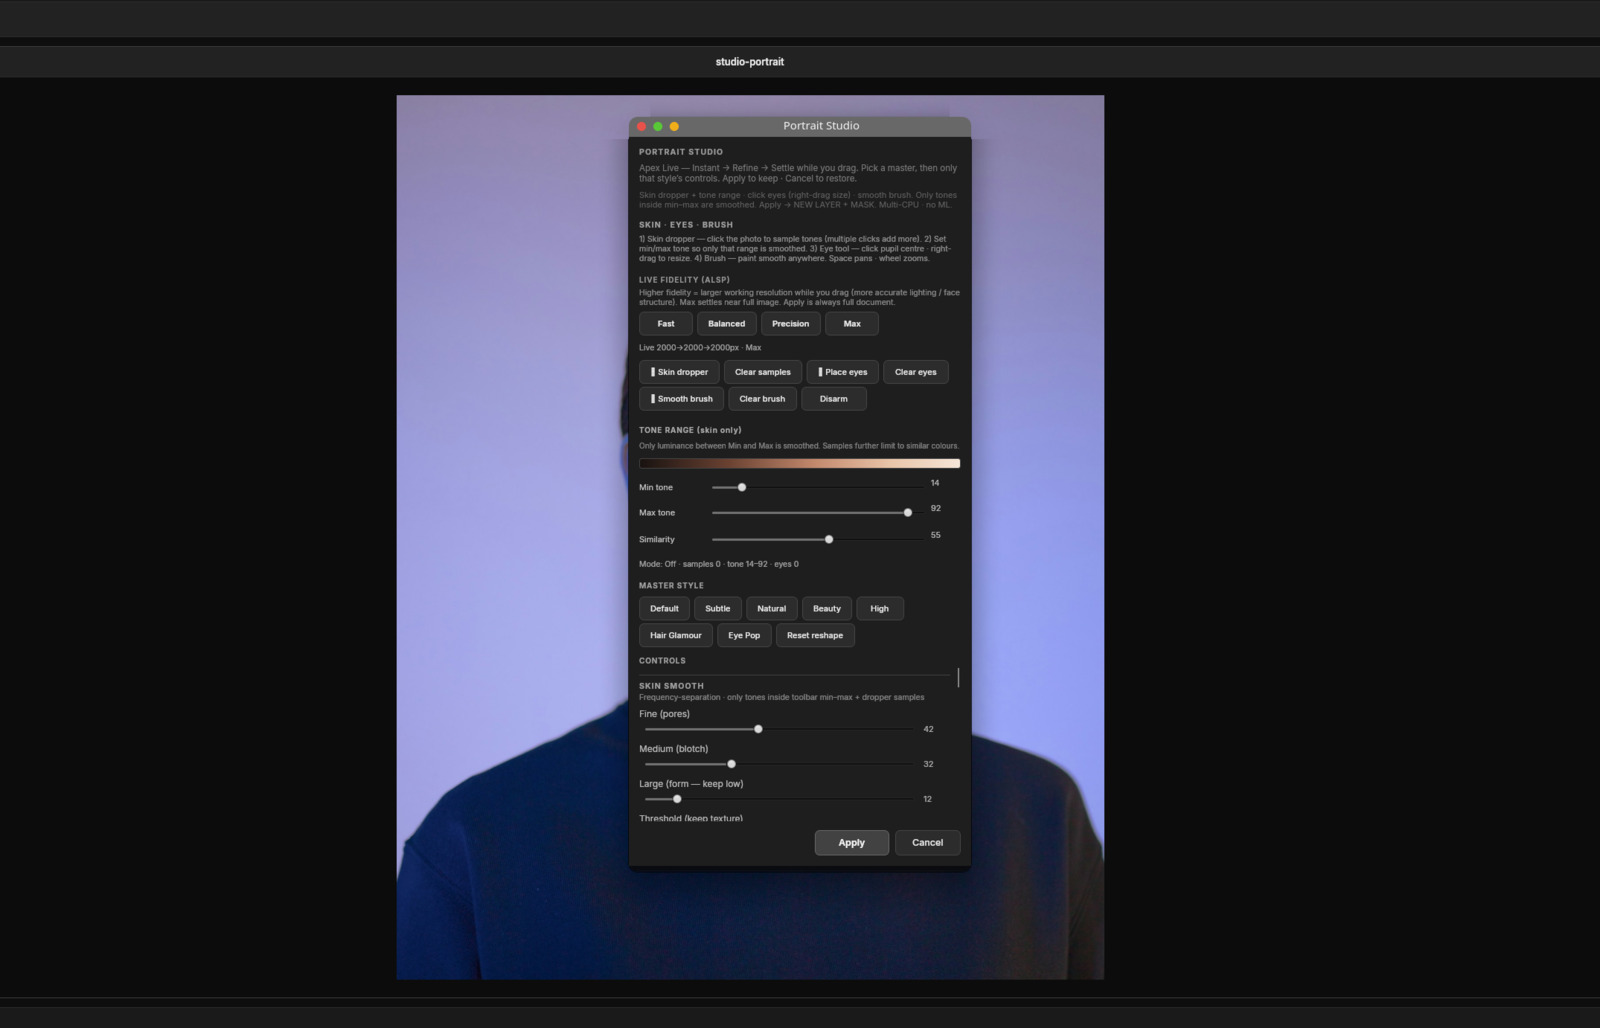Click the Reset reshape button
The image size is (1600, 1028).
(814, 636)
